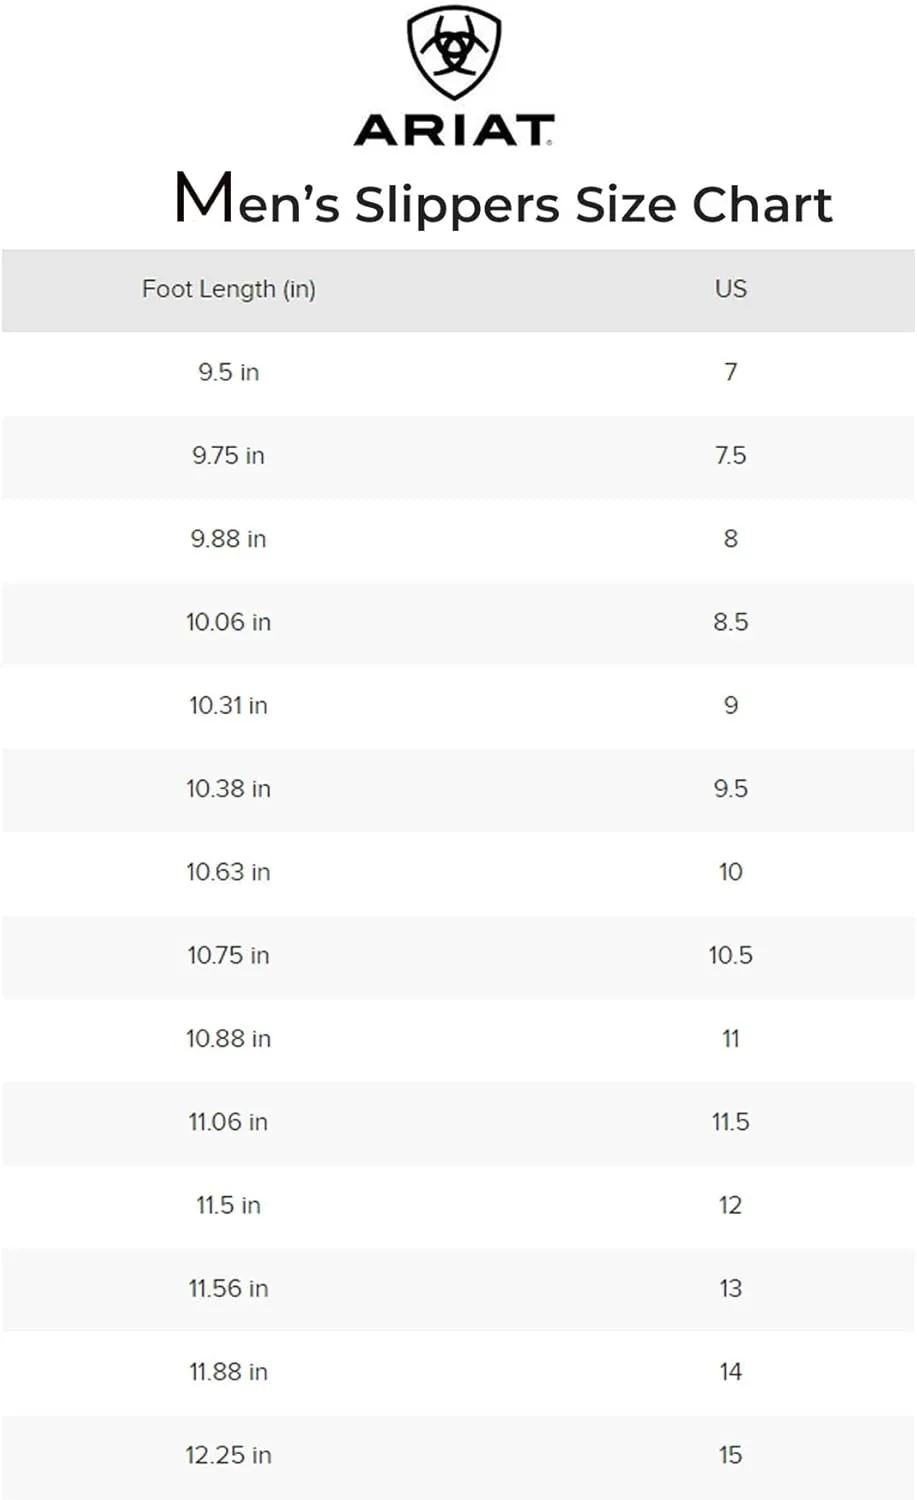Screen dimensions: 917x1500
Task: Select the 10.75 in foot length cell
Action: [x=229, y=955]
